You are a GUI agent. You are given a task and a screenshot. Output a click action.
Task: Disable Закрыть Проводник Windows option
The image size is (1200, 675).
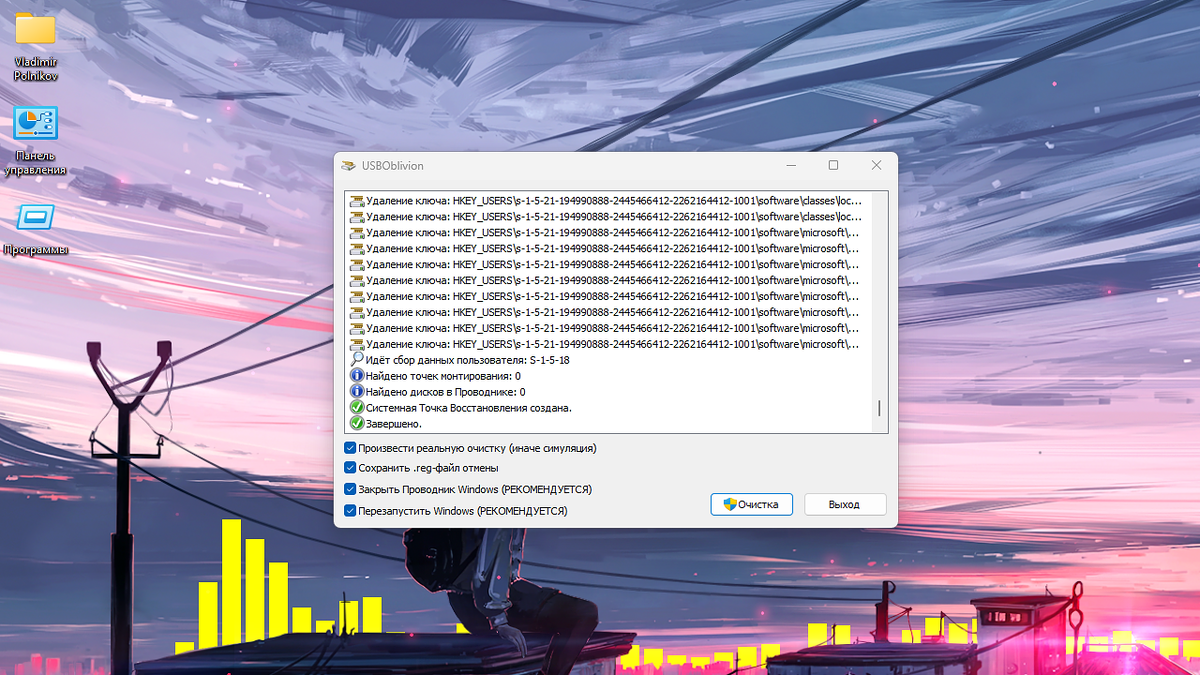(350, 490)
